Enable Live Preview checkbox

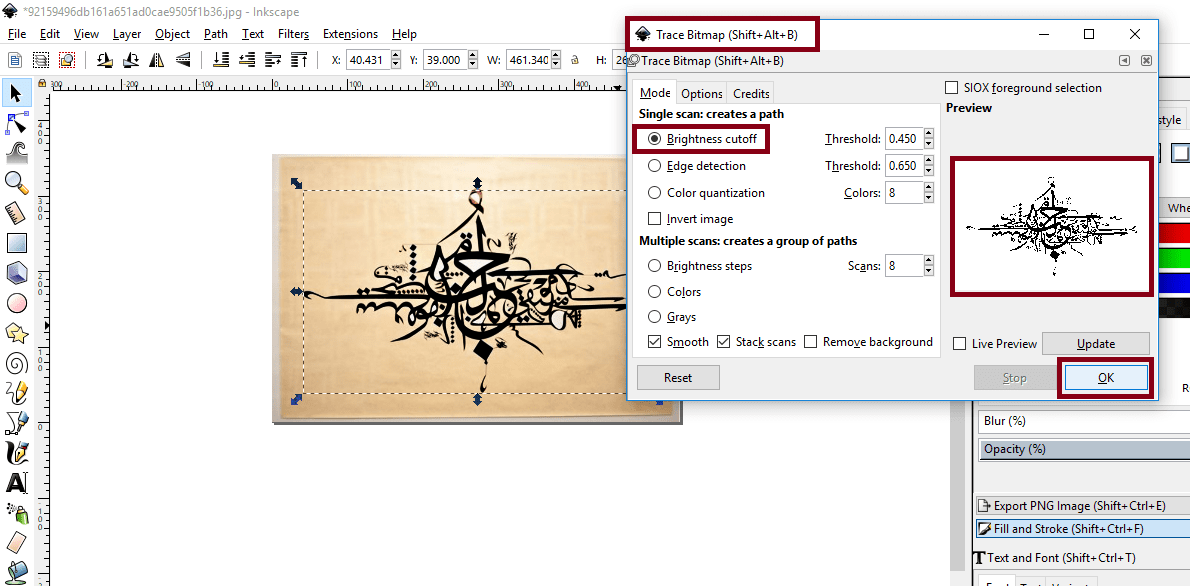click(x=960, y=344)
